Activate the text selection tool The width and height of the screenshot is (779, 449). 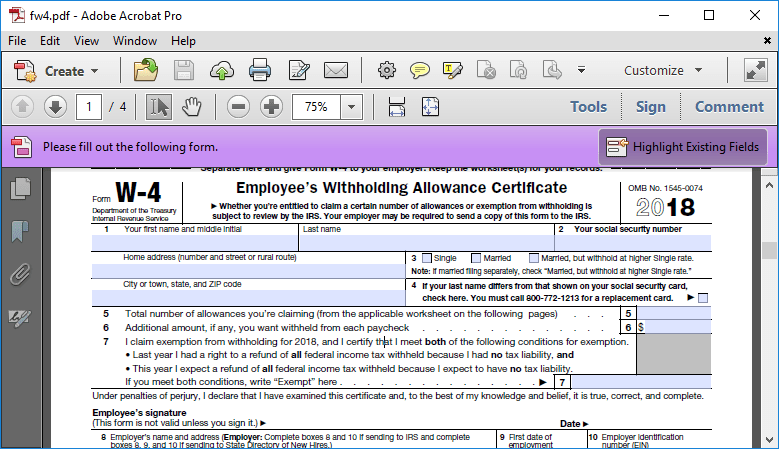click(158, 106)
